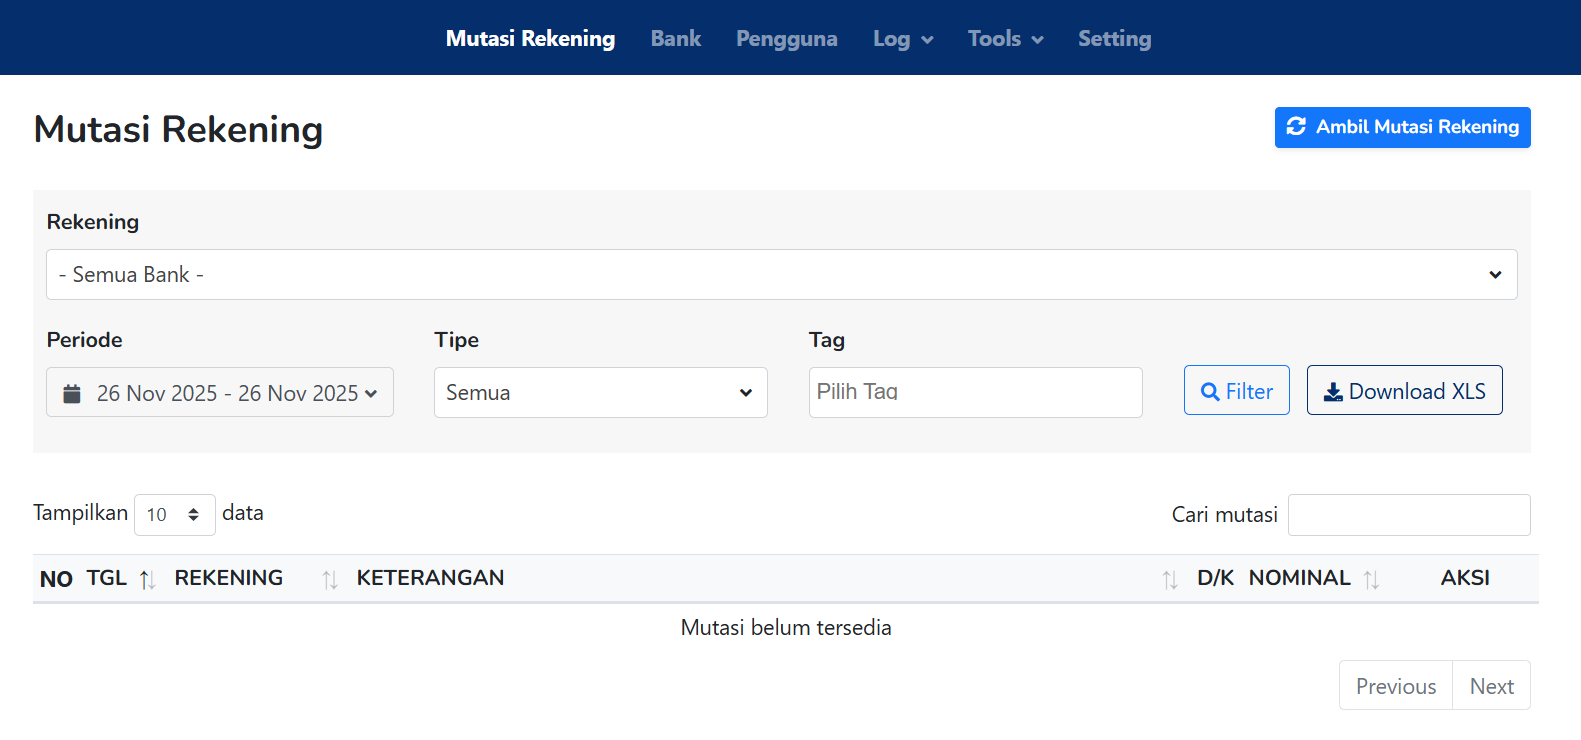Click the sort arrows beside NOMINAL column
The height and width of the screenshot is (740, 1581).
point(1371,580)
